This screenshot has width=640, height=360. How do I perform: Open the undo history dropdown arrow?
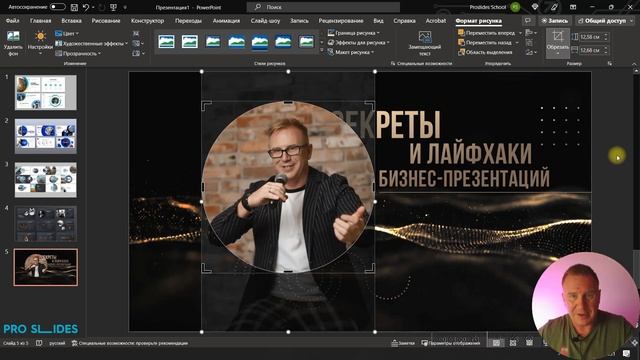point(93,7)
